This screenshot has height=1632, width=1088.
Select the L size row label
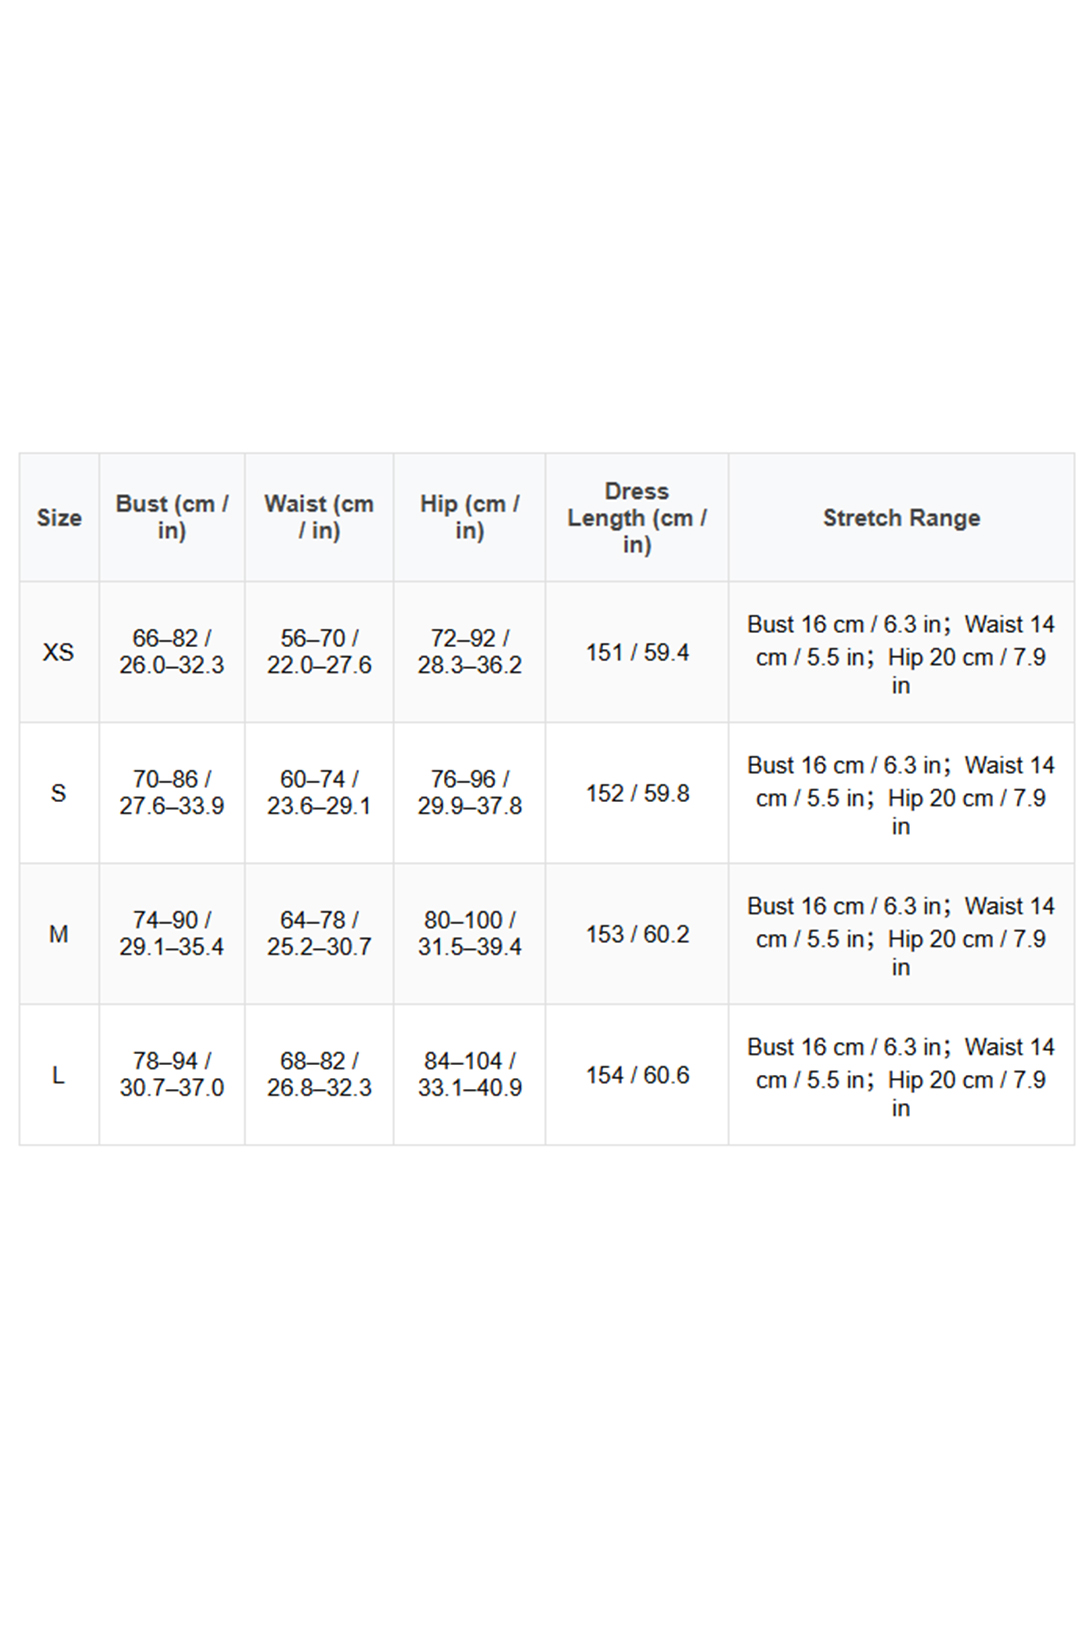59,1075
